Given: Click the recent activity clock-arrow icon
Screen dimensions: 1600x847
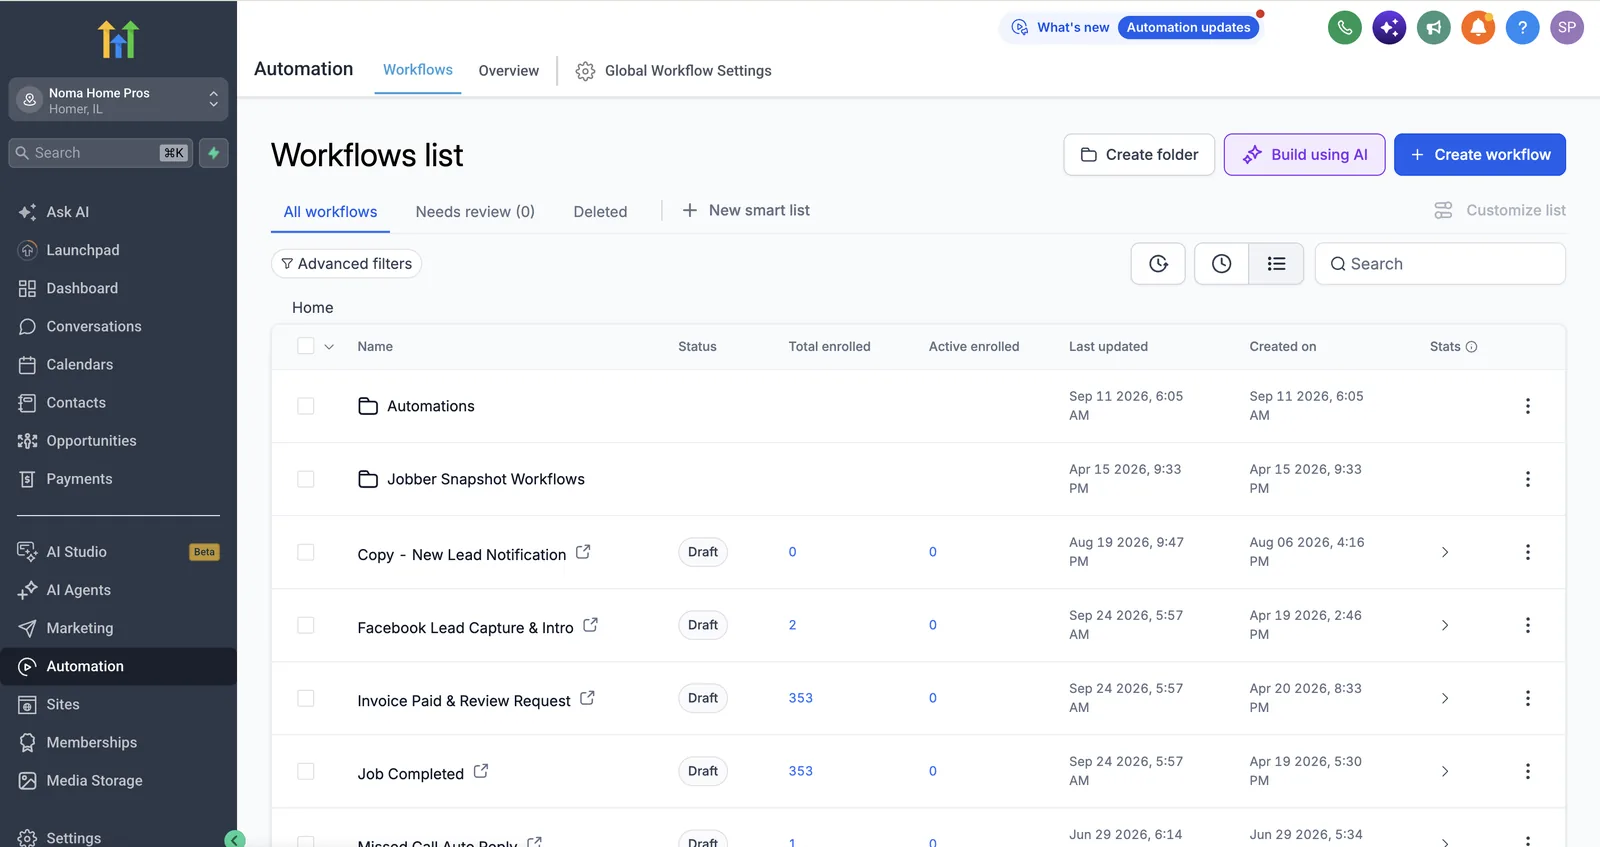Looking at the screenshot, I should [1158, 264].
